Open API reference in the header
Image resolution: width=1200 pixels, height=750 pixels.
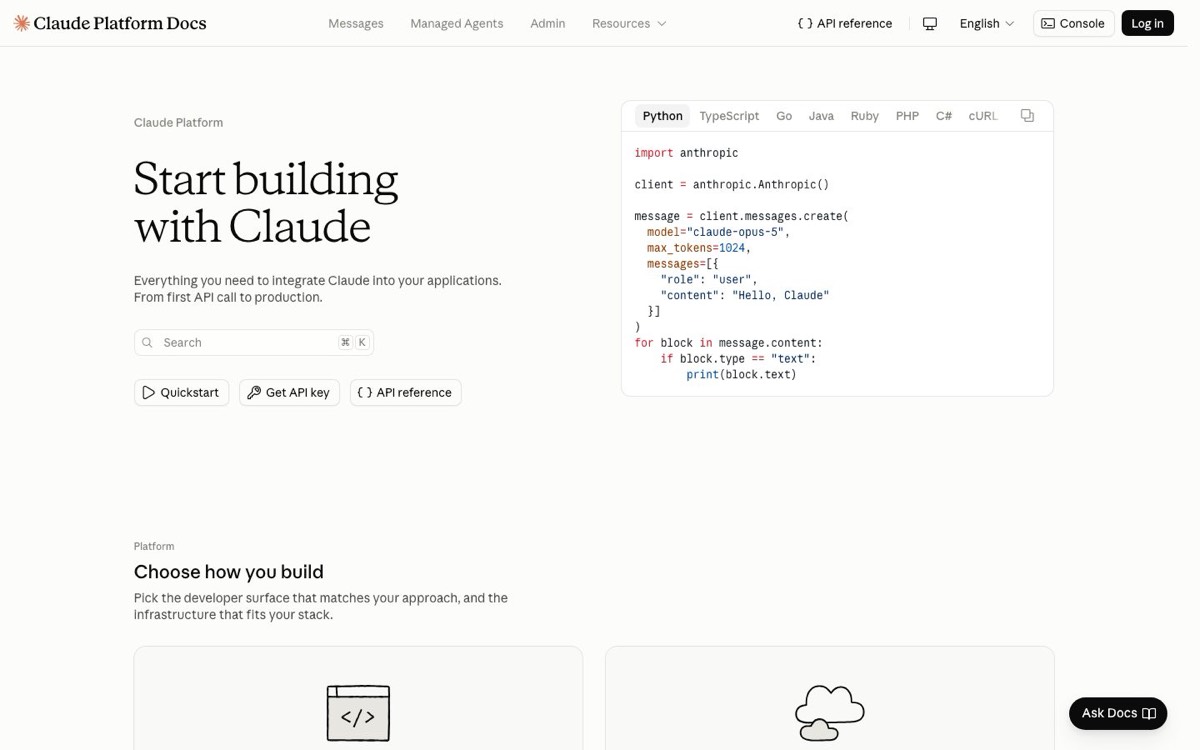(845, 23)
